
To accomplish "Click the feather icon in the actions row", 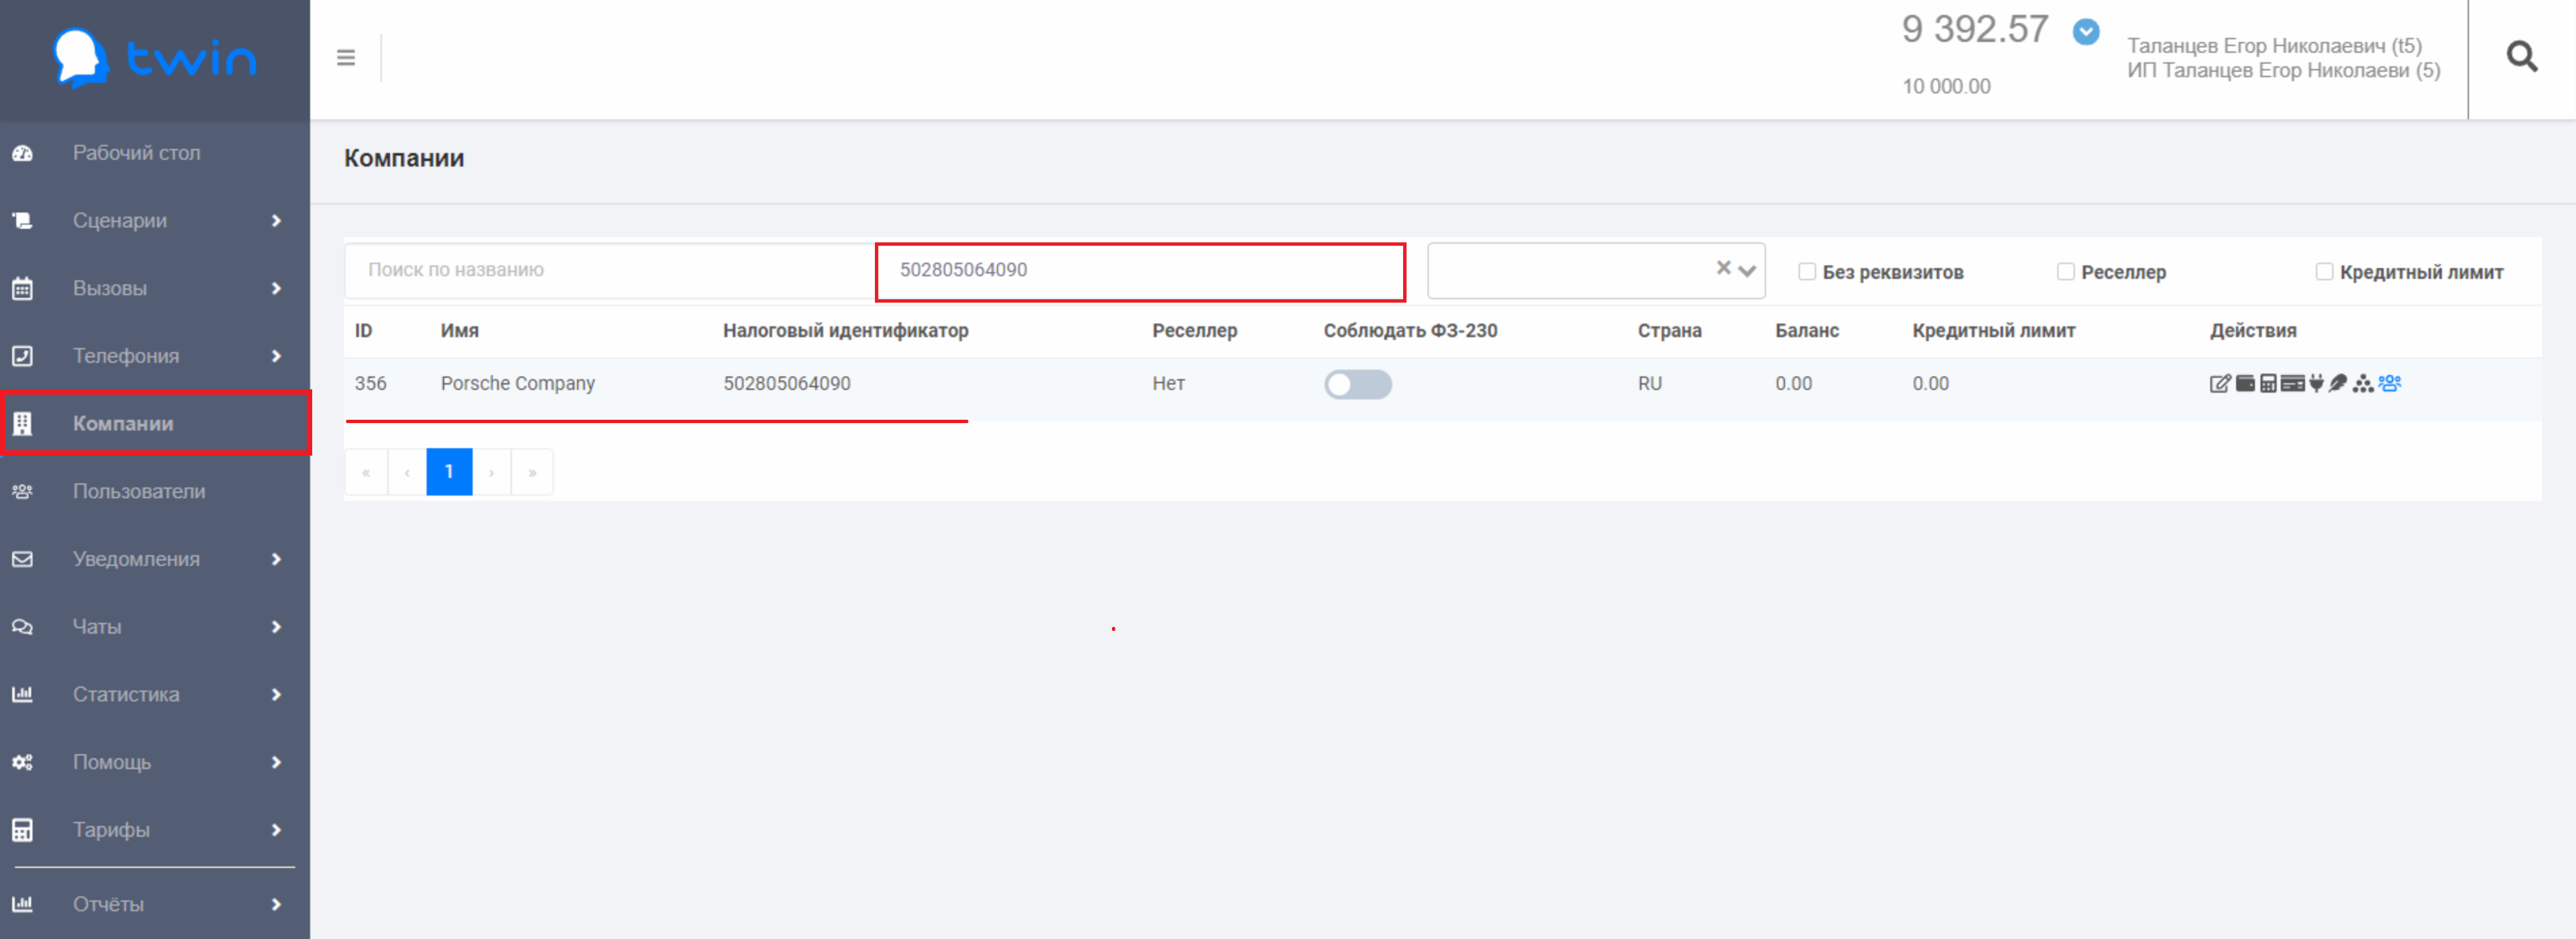I will (x=2338, y=384).
